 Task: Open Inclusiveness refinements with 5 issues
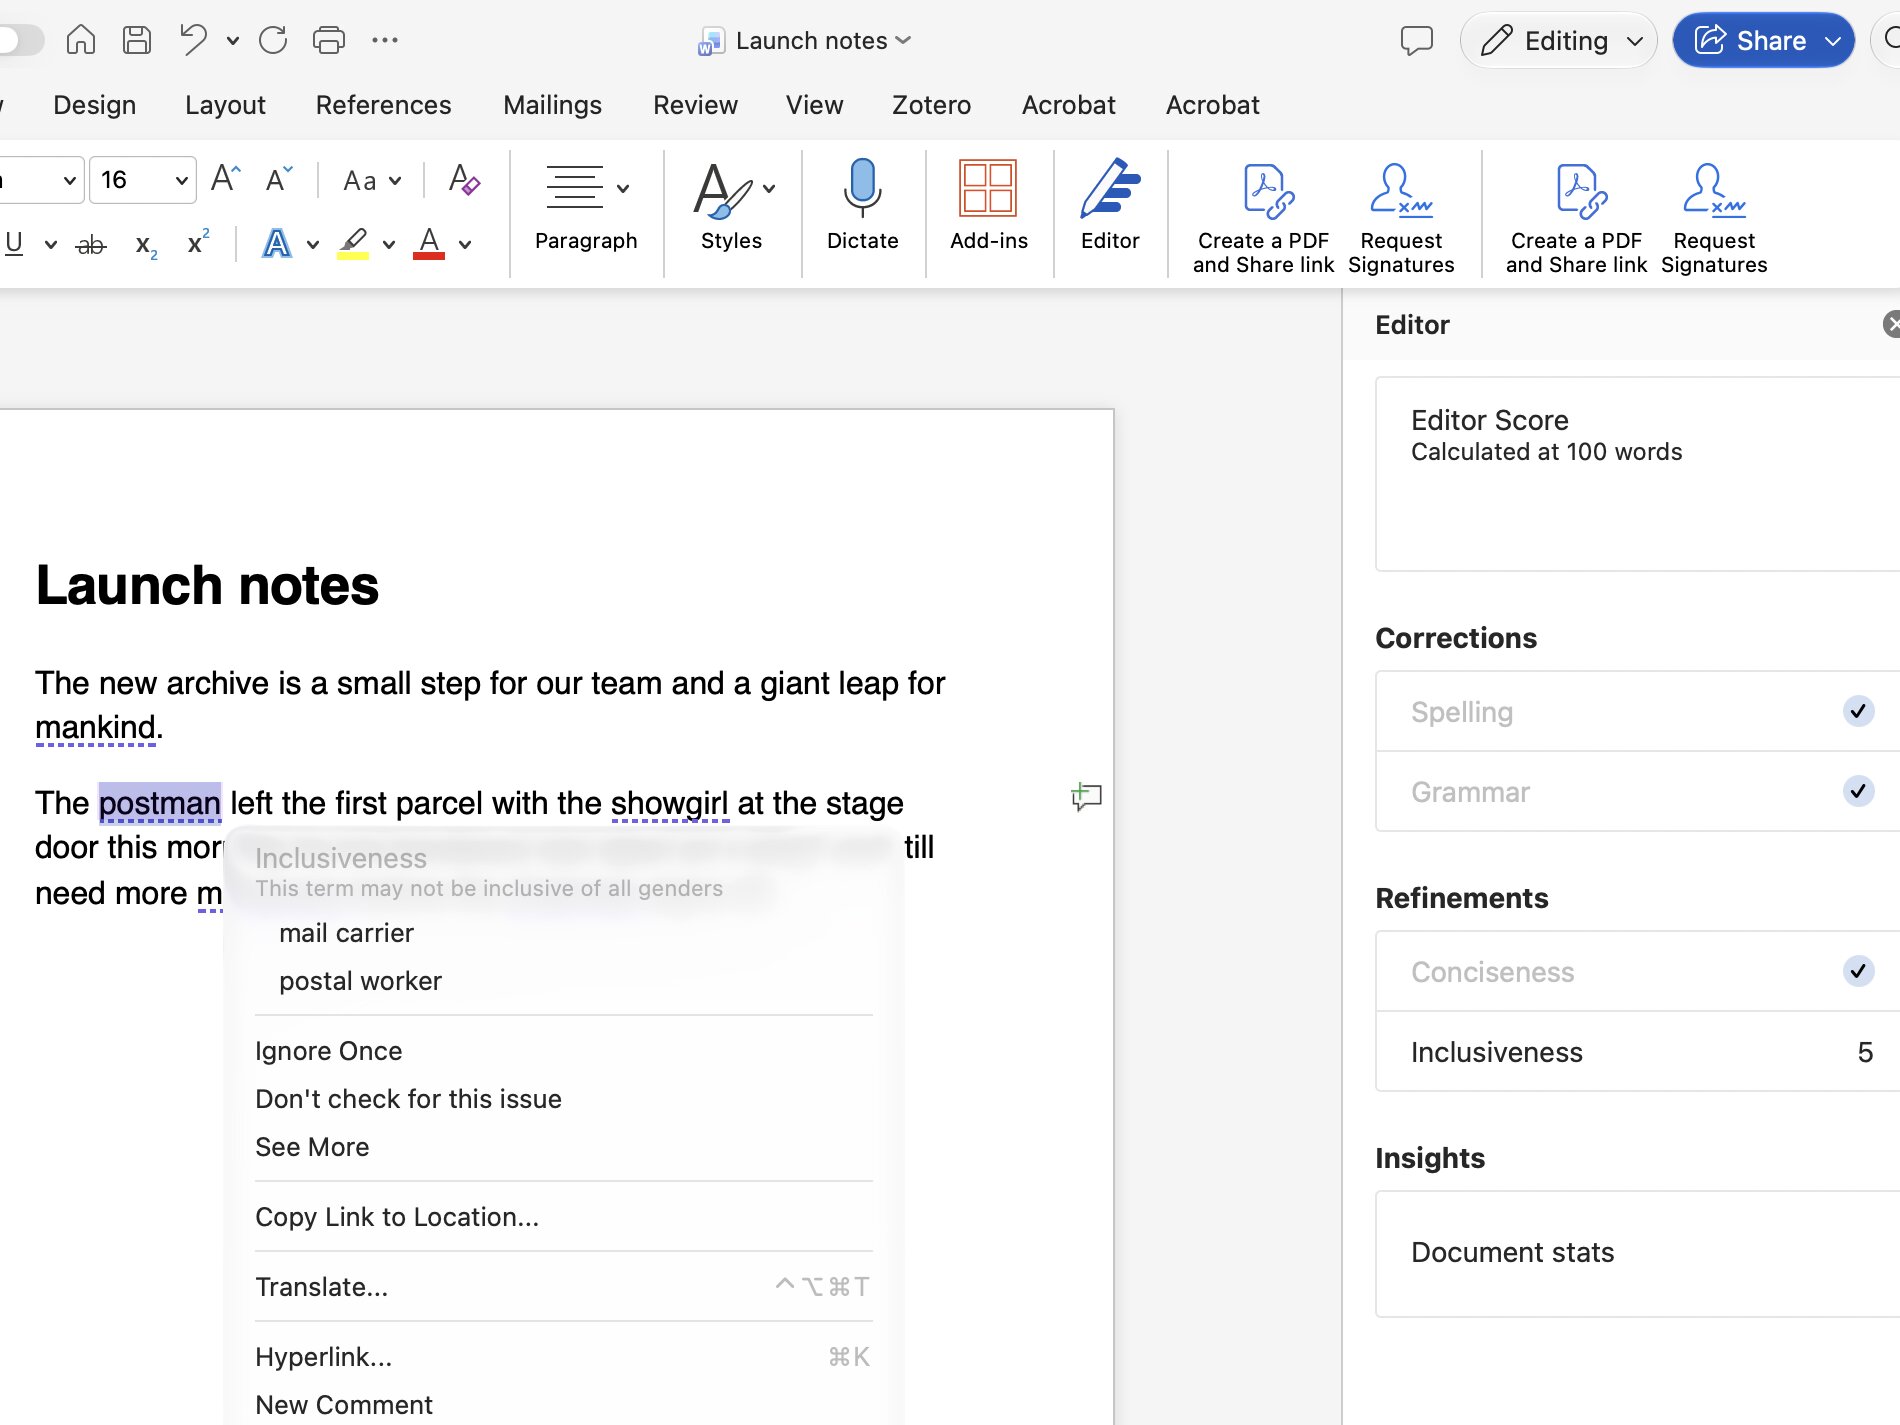pos(1638,1051)
